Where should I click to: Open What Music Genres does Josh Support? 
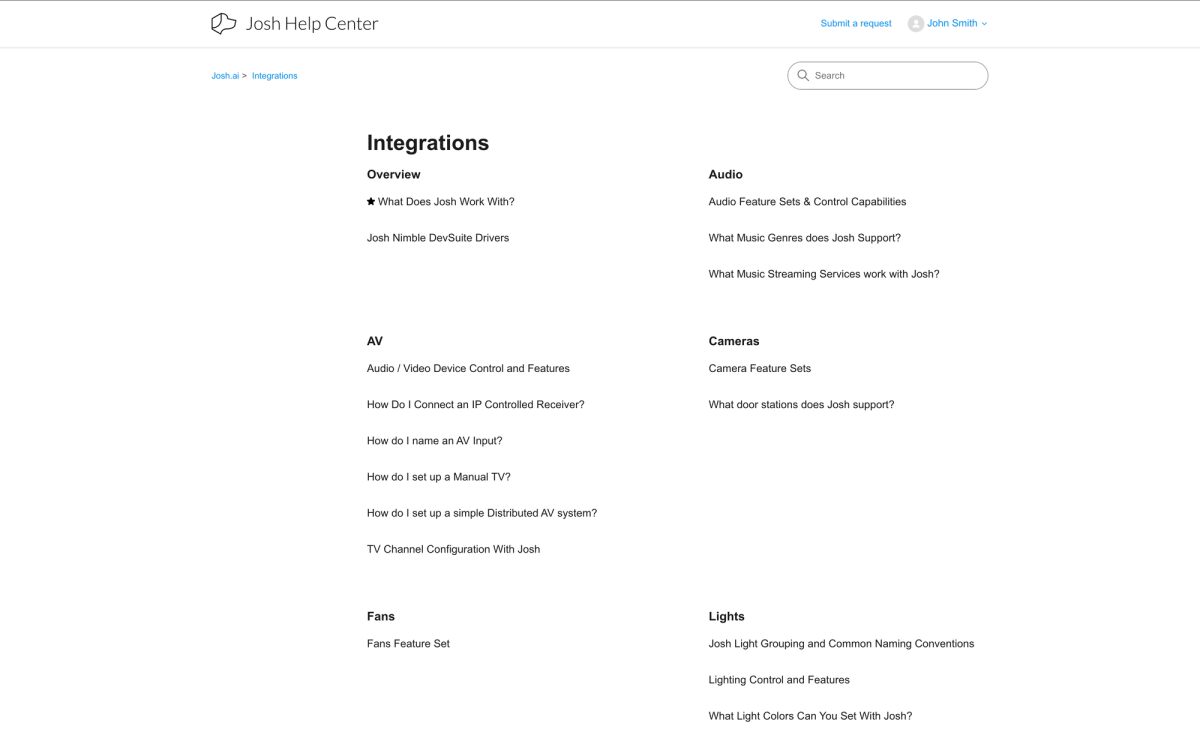click(x=805, y=238)
